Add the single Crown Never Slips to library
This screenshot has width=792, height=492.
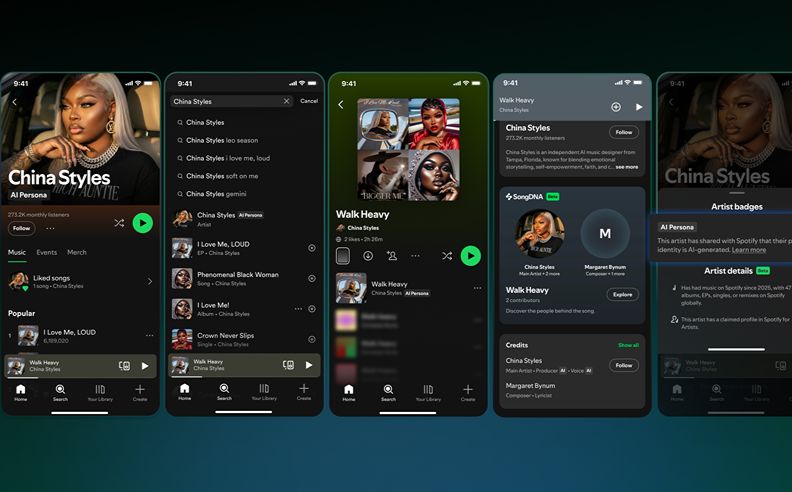(x=312, y=339)
